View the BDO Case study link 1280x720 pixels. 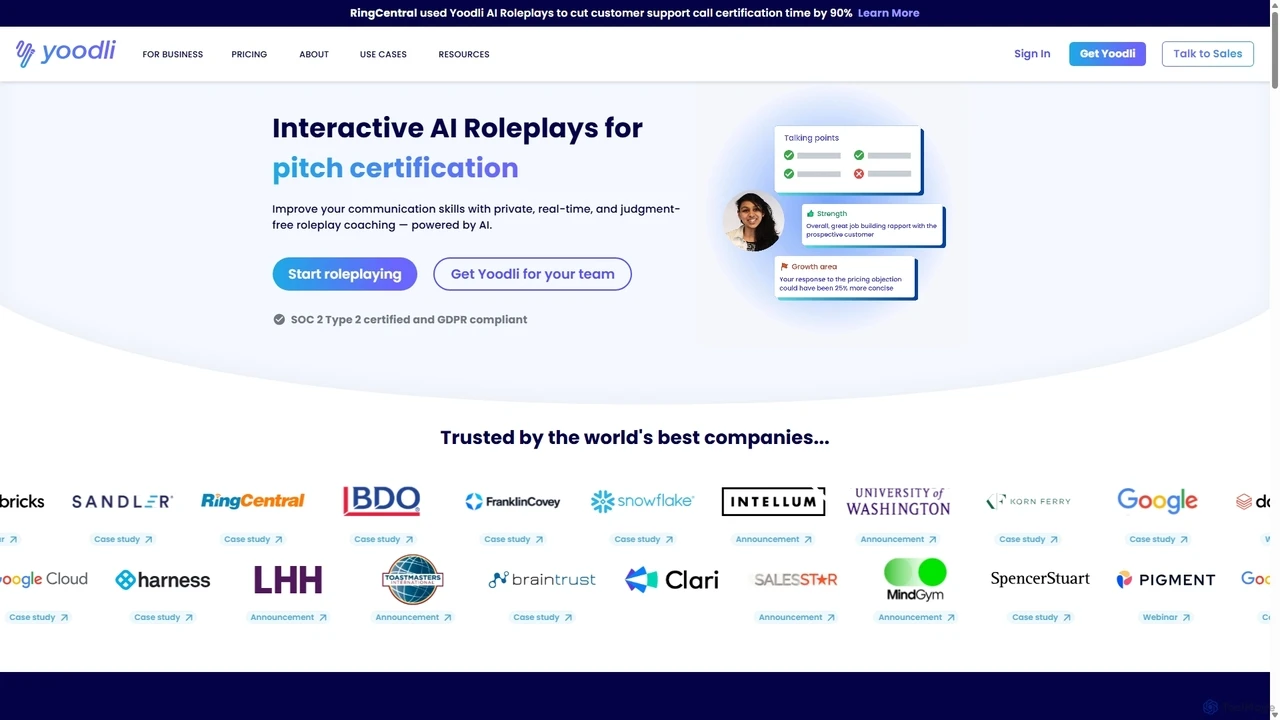383,539
